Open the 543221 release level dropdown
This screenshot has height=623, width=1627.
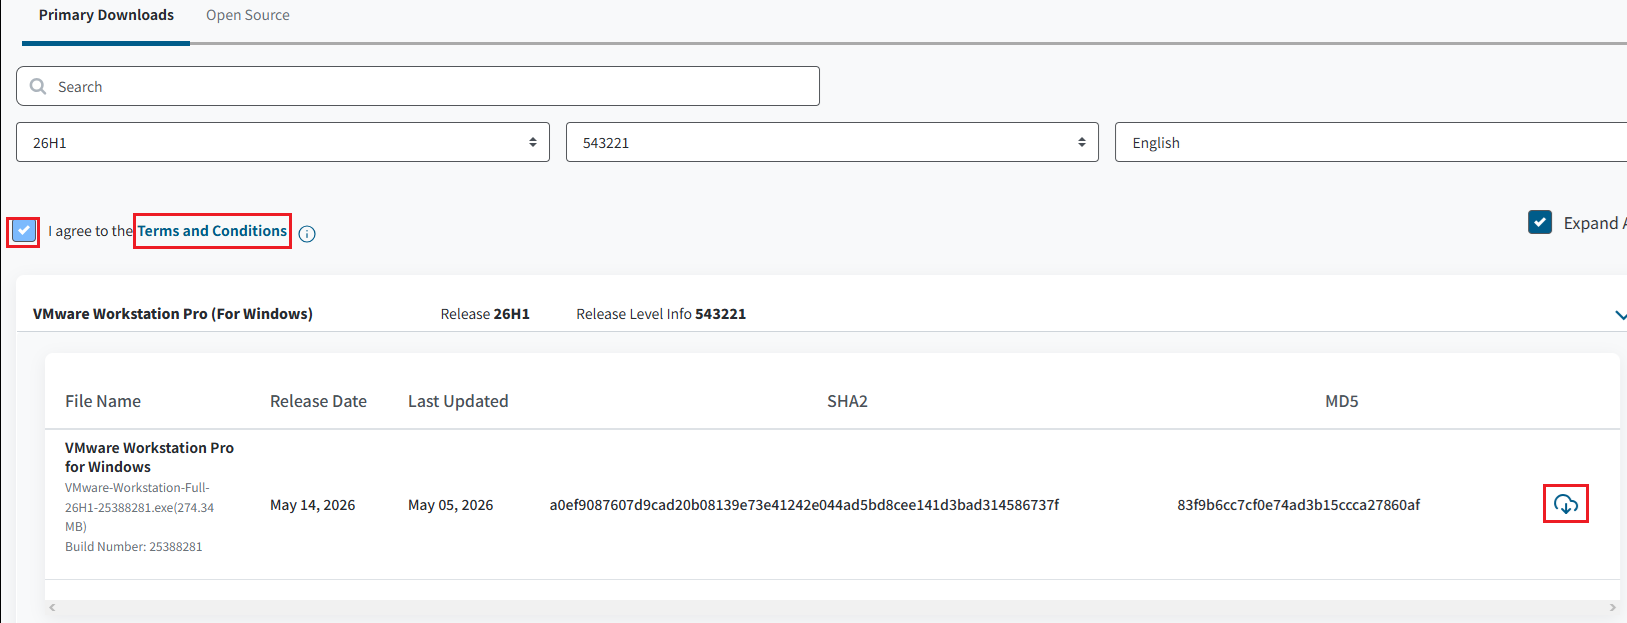pos(832,142)
